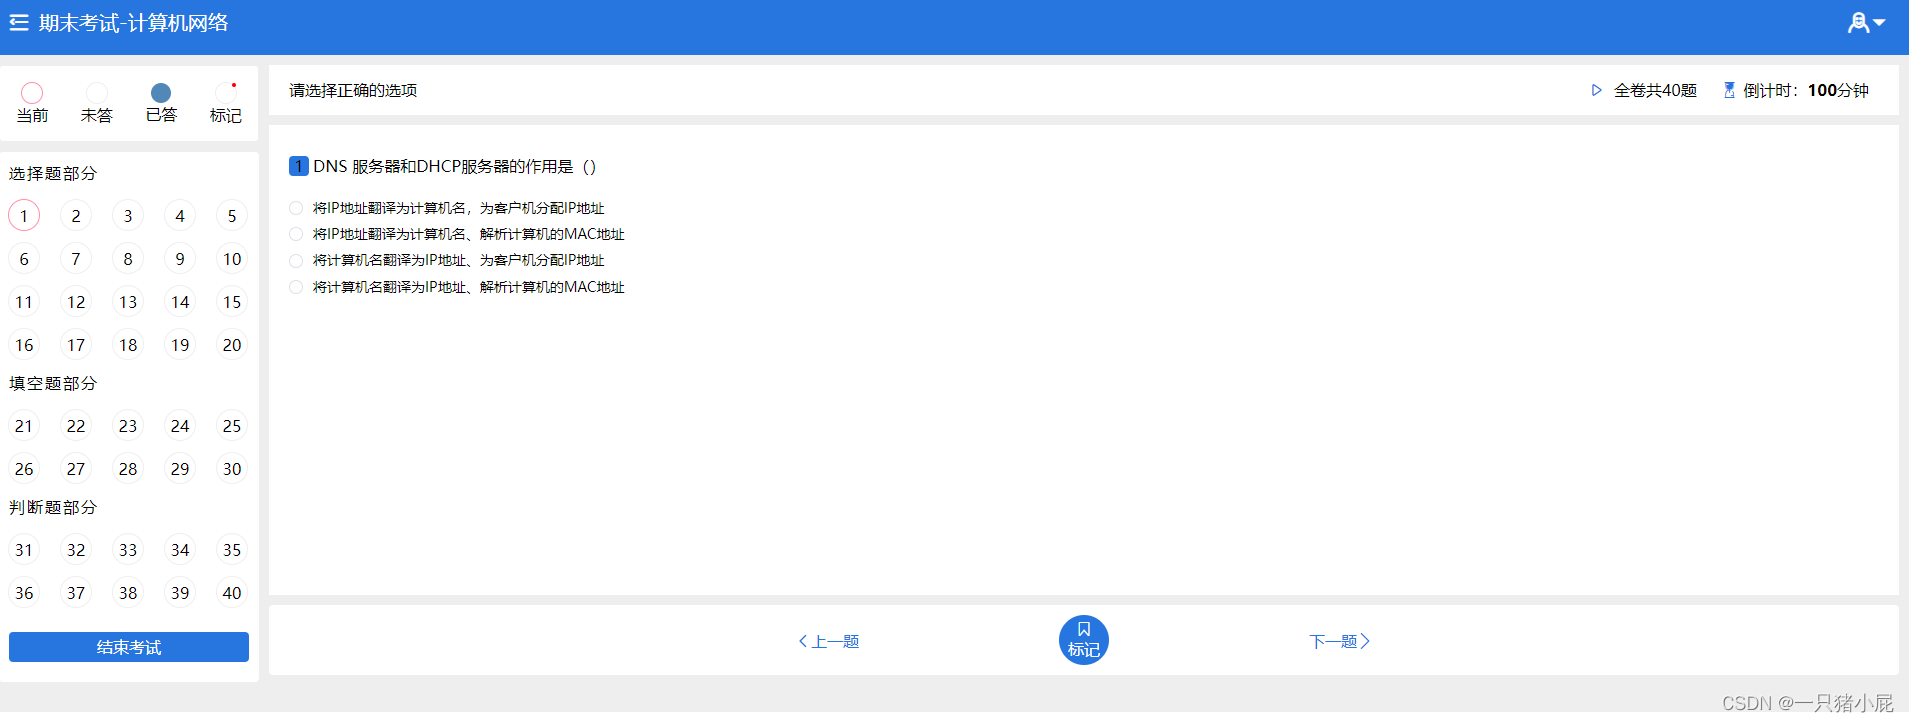Viewport: 1909px width, 722px height.
Task: Jump to question 5
Action: point(232,216)
